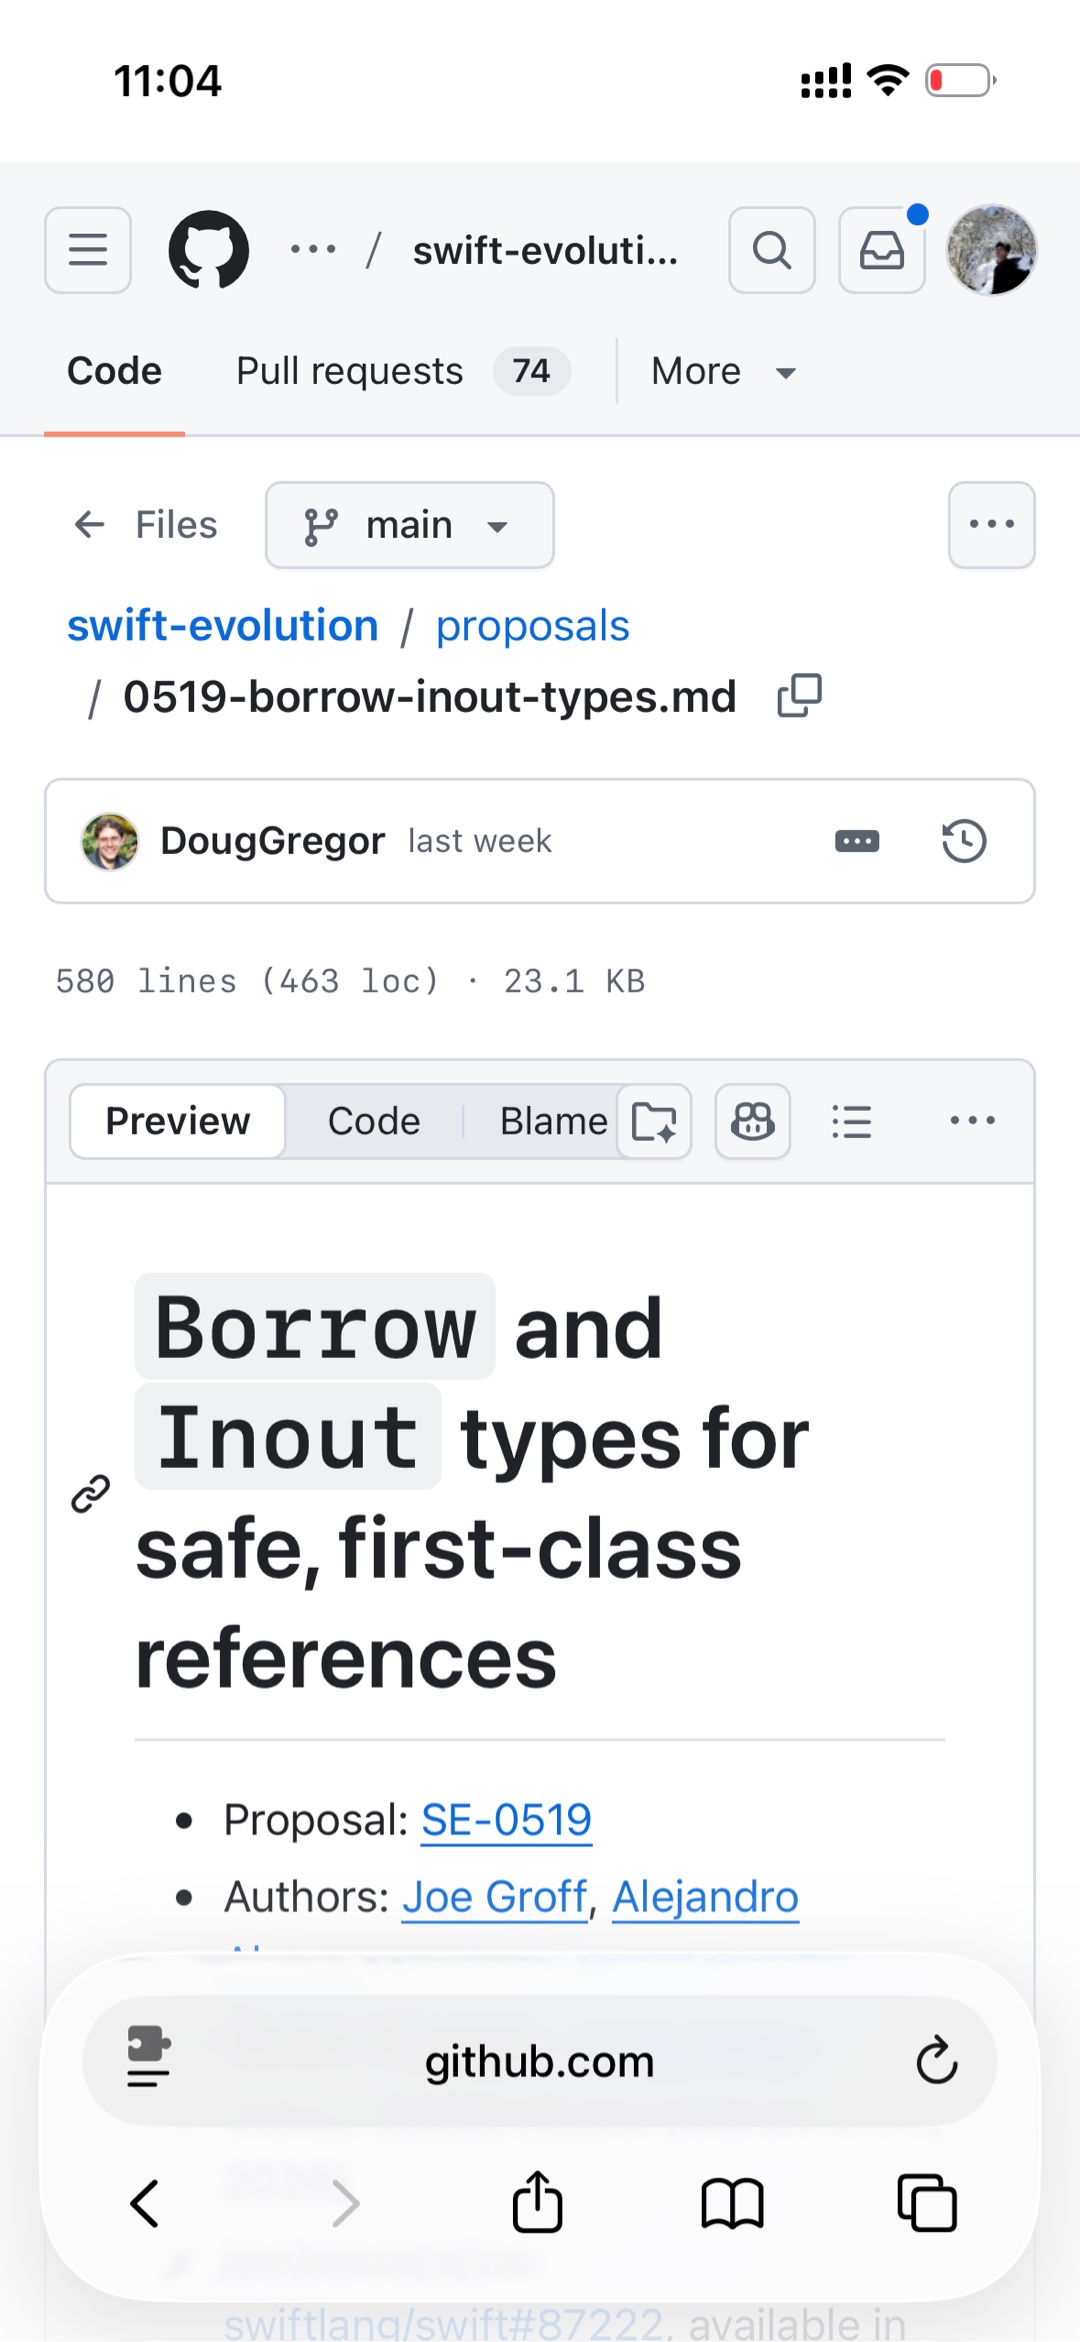Switch file view to Blame

[553, 1121]
